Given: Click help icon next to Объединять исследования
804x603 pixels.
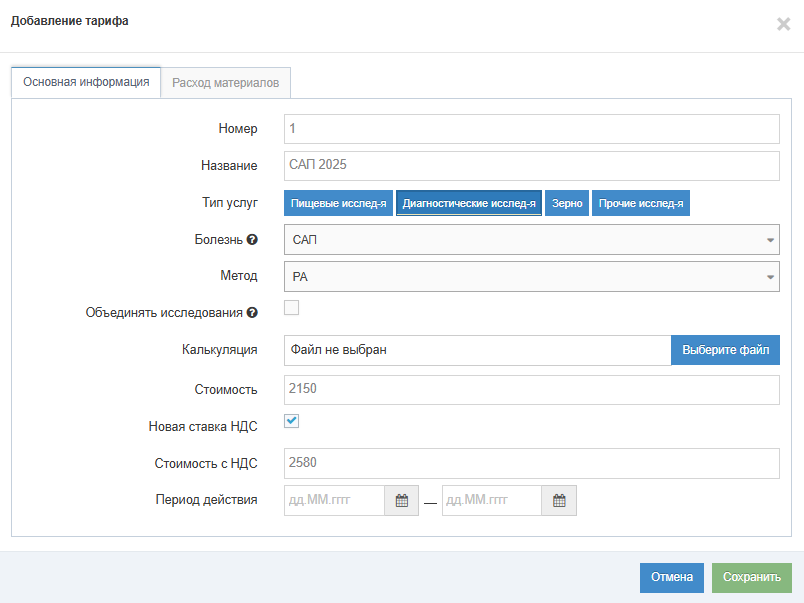Looking at the screenshot, I should (252, 313).
